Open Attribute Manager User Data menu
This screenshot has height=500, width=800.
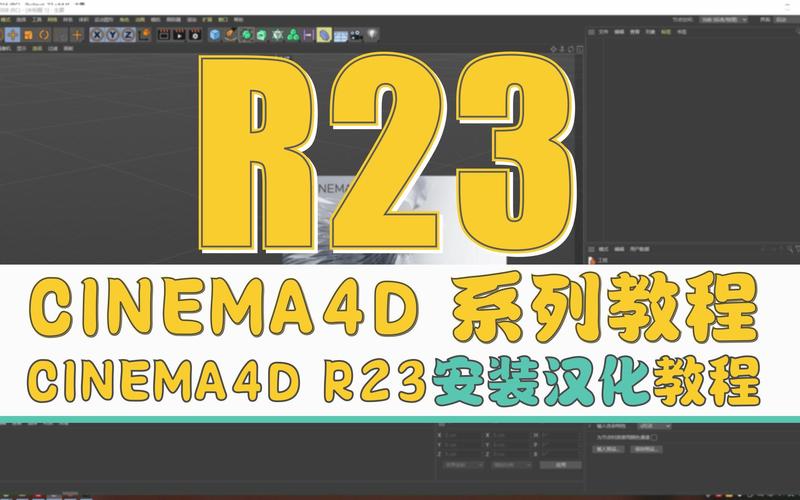coord(639,249)
